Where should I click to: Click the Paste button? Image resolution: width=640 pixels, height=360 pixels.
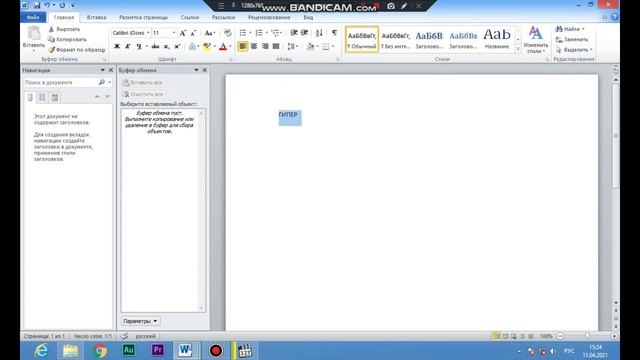point(33,38)
